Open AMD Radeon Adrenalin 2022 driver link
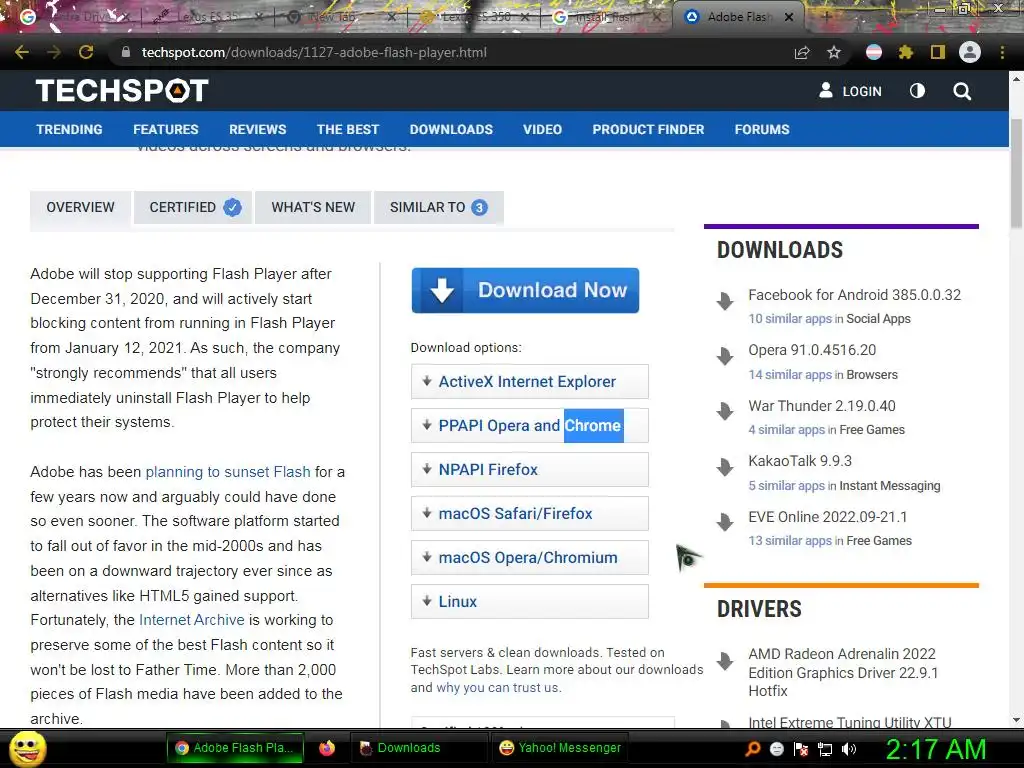The height and width of the screenshot is (768, 1024). click(843, 672)
